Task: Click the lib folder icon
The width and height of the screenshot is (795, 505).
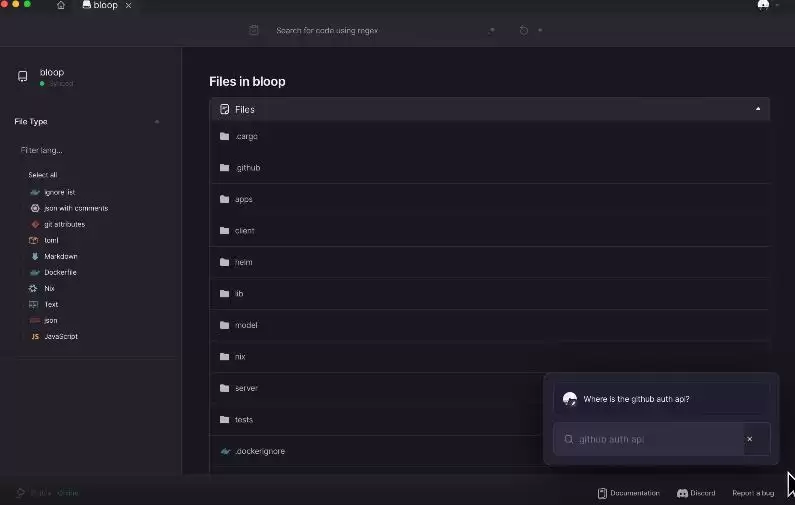Action: click(x=225, y=294)
